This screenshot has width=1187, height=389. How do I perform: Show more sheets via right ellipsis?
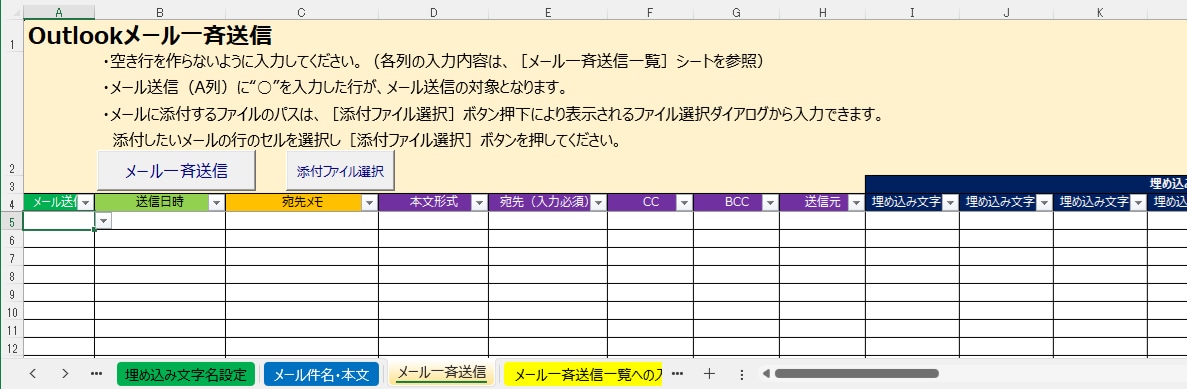coord(678,373)
